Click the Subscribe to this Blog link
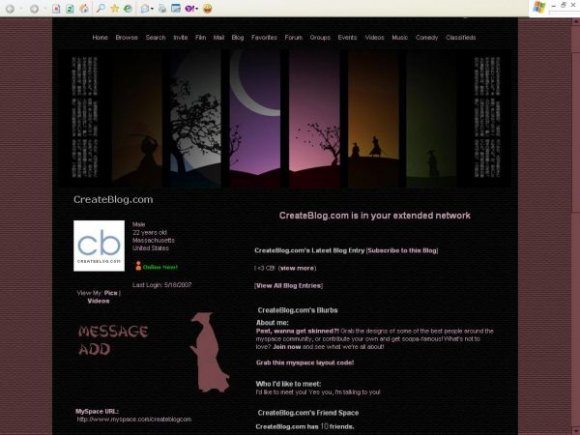This screenshot has width=580, height=435. tap(402, 250)
